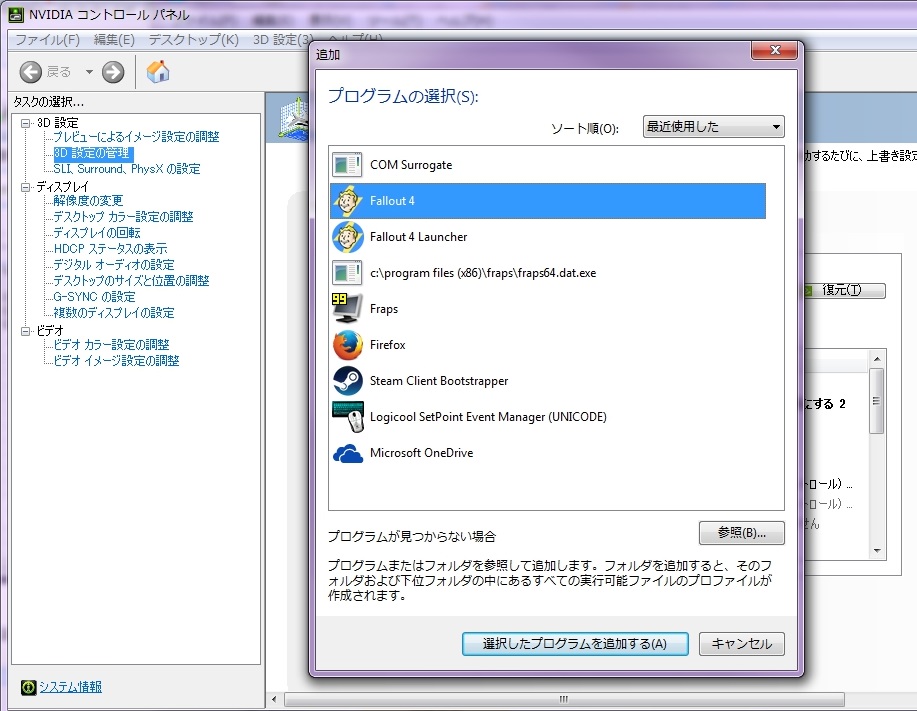Click the Fallout 4 Launcher icon
Image resolution: width=917 pixels, height=711 pixels.
click(x=347, y=237)
